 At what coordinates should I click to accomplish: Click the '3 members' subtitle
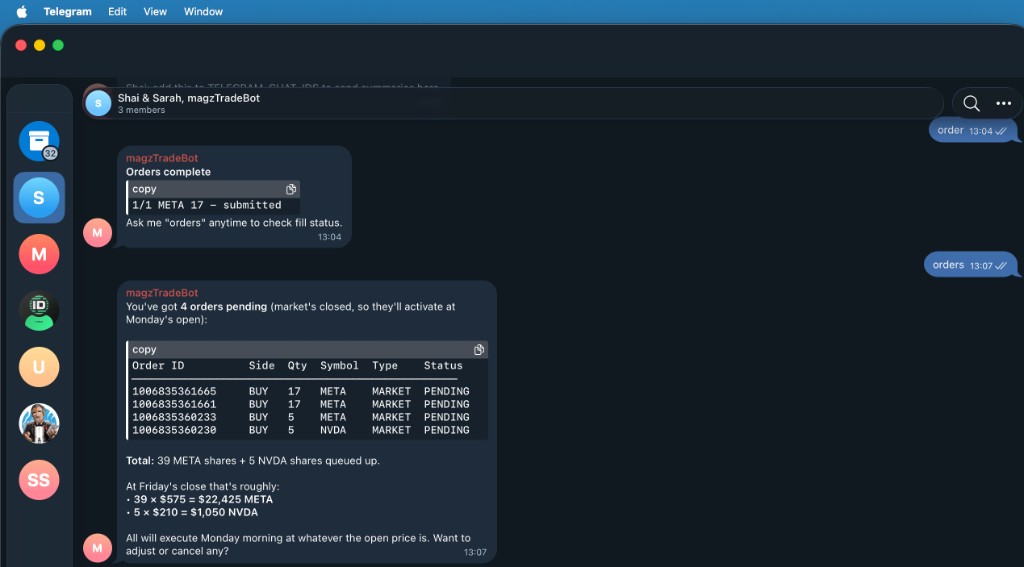(x=142, y=110)
